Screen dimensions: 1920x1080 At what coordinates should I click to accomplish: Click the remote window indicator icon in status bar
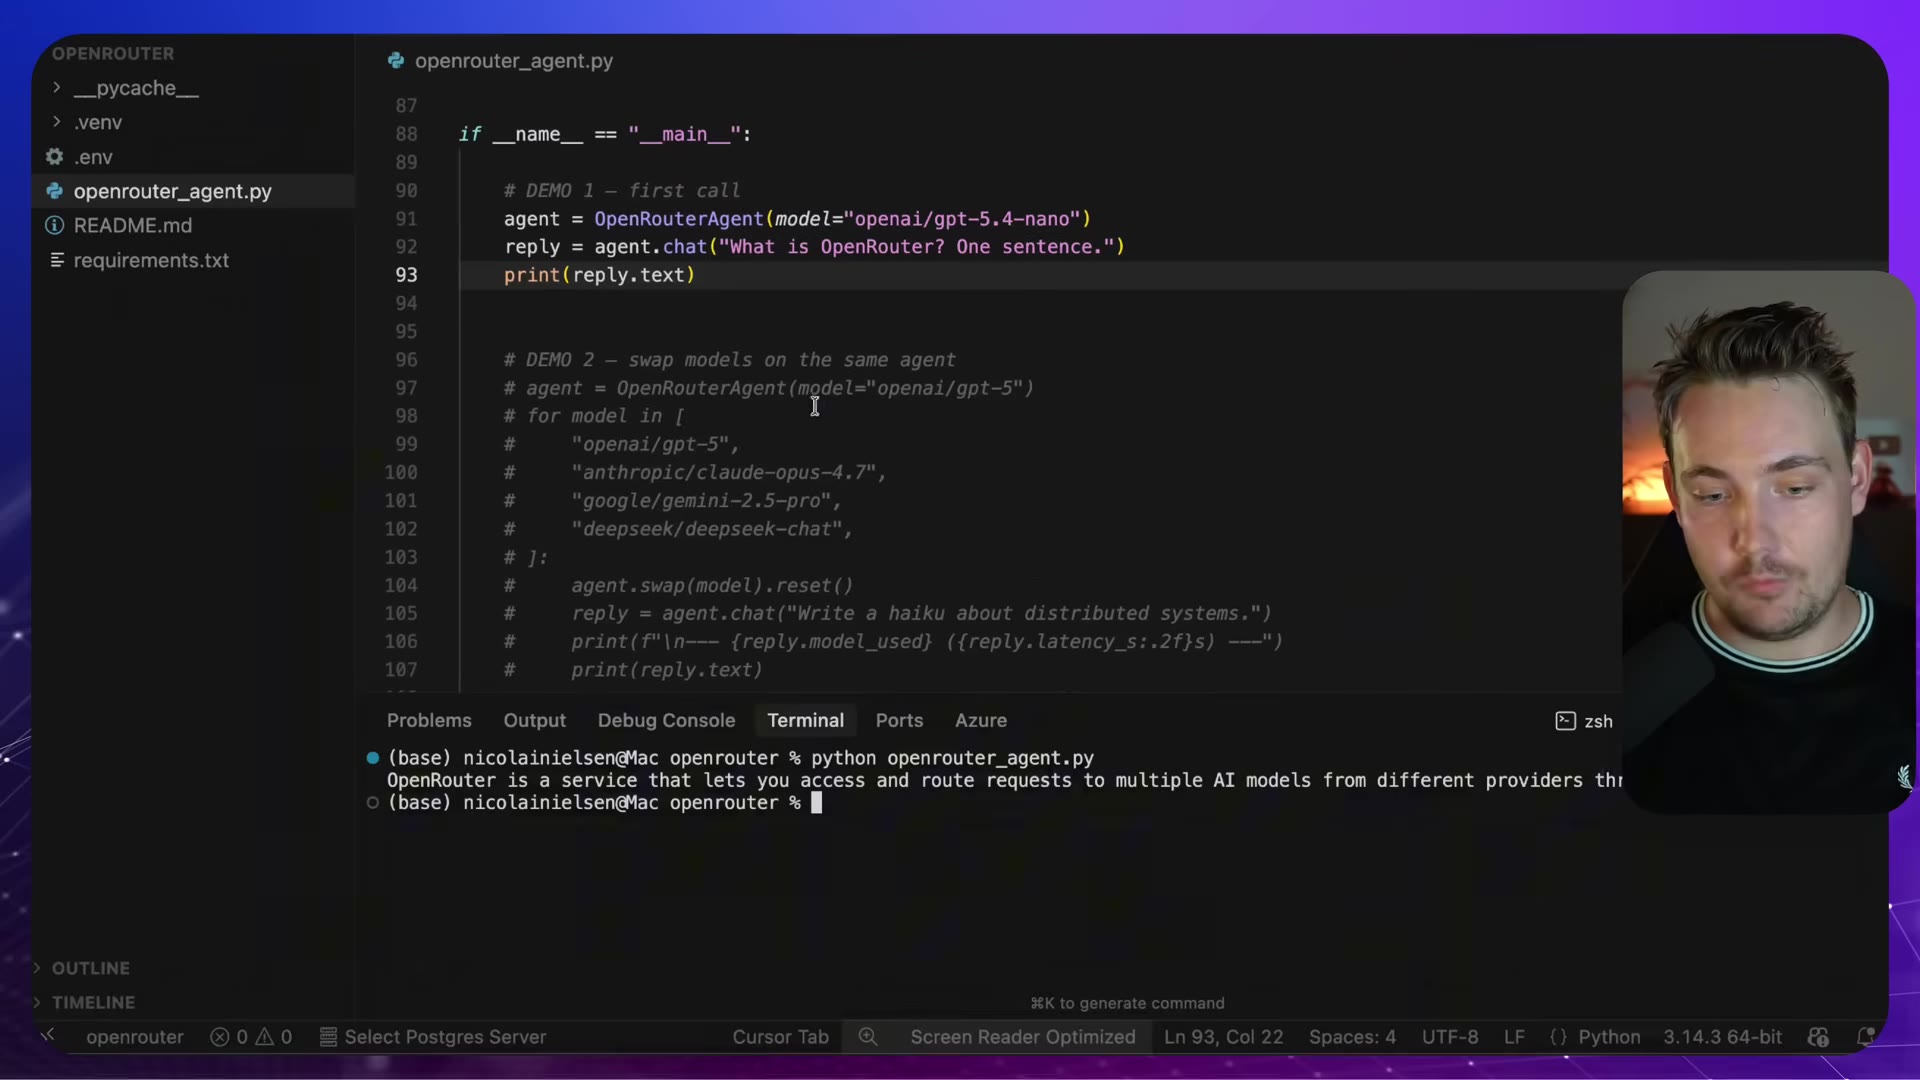click(48, 1036)
